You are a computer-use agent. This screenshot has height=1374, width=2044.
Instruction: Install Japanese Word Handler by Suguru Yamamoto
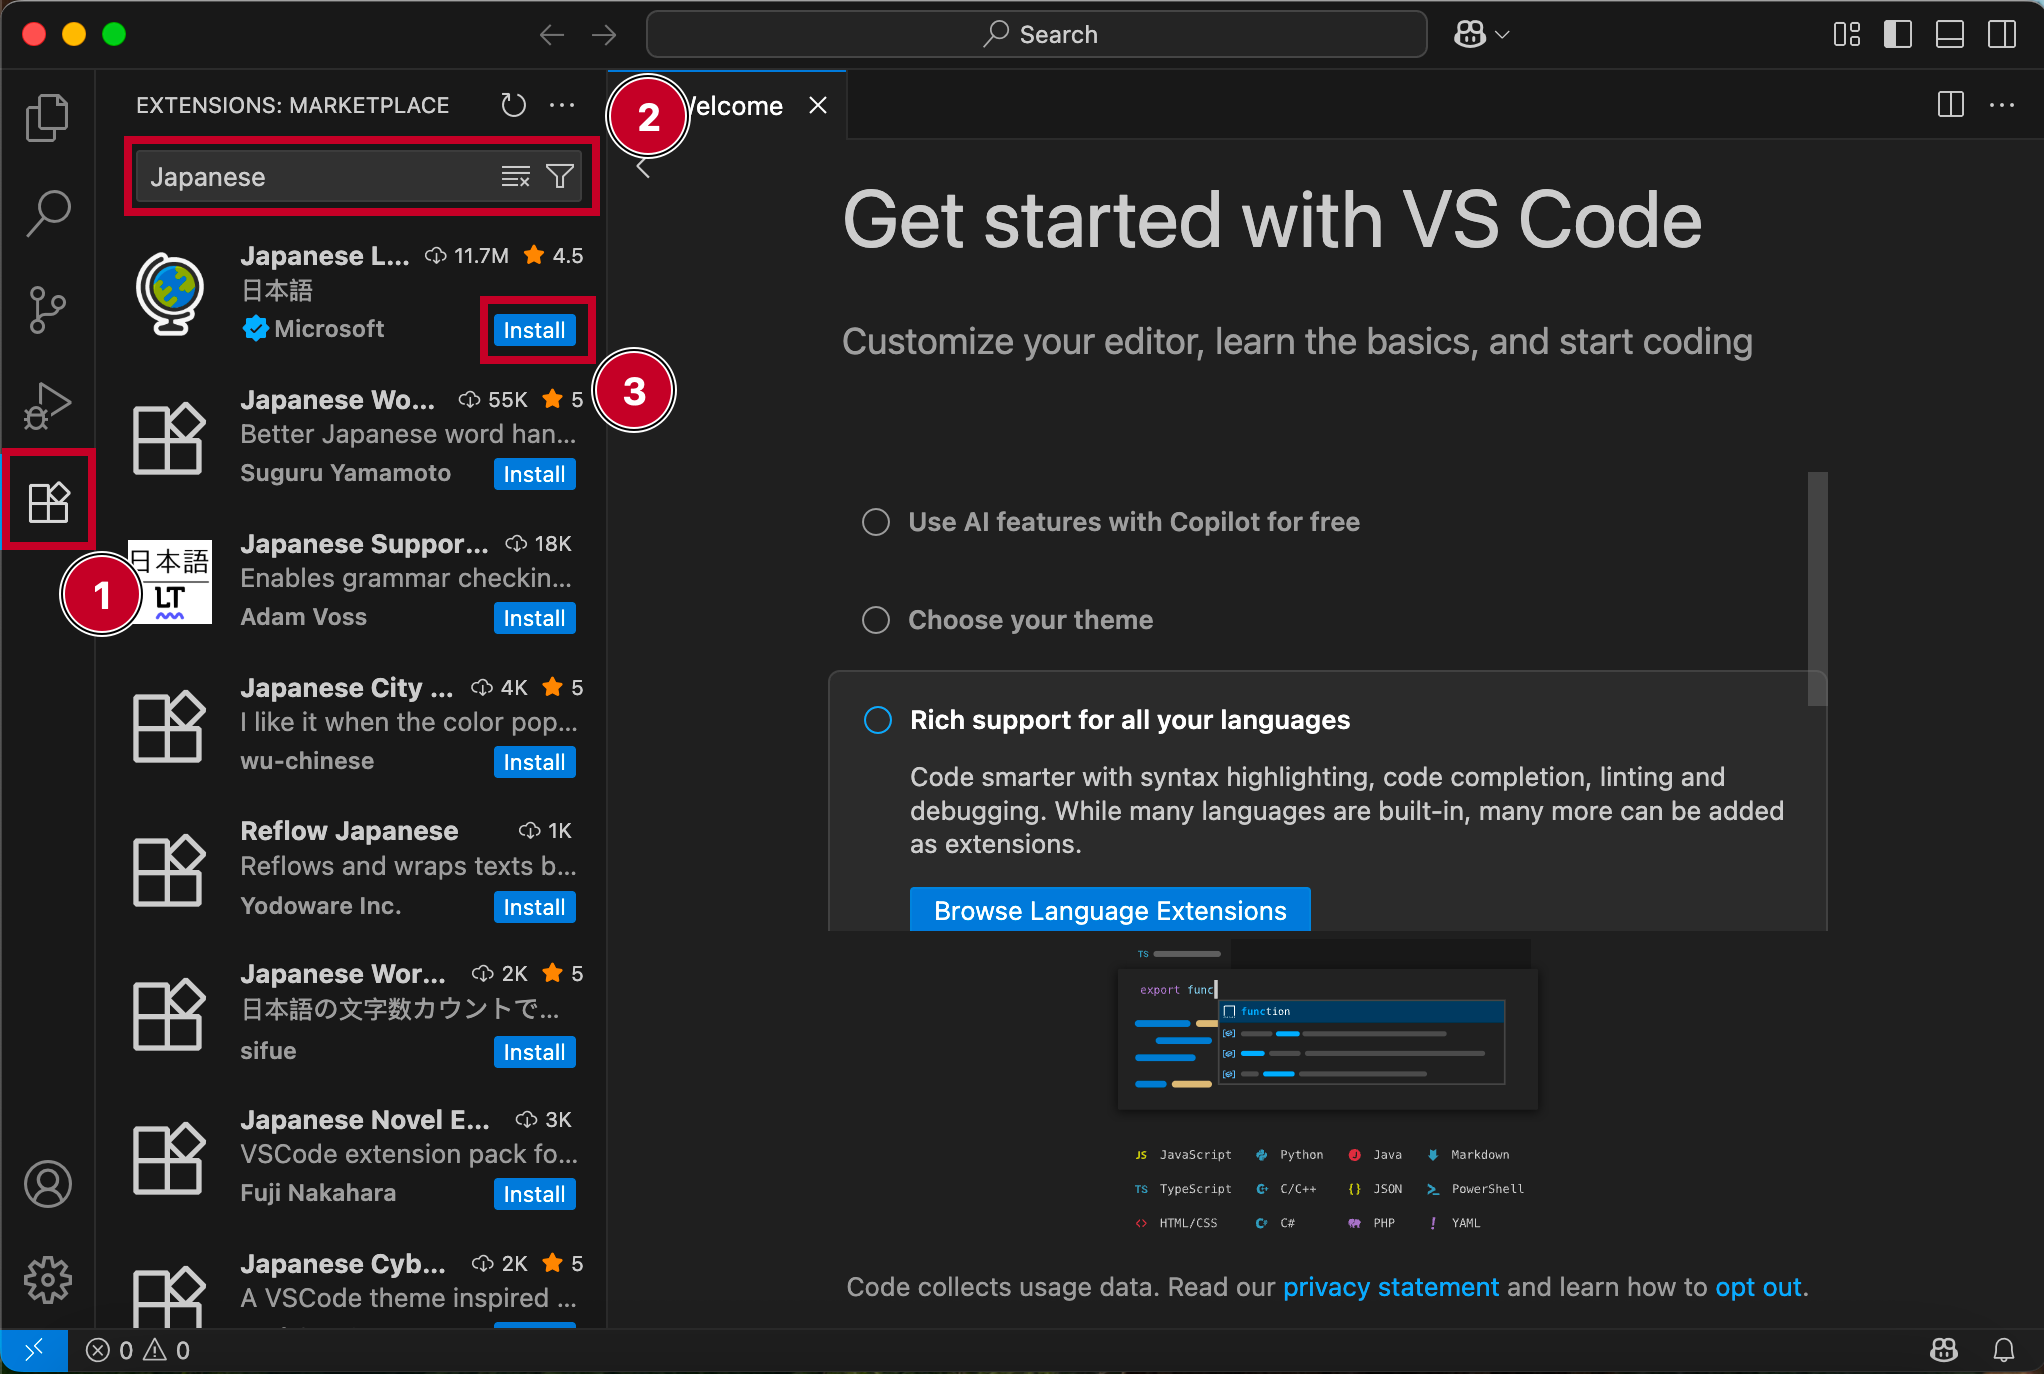[534, 474]
